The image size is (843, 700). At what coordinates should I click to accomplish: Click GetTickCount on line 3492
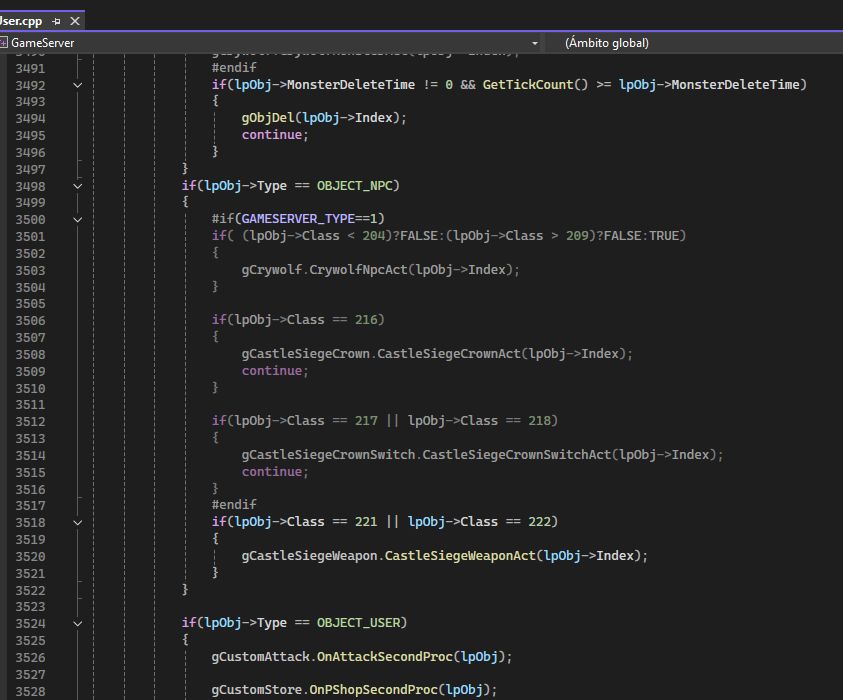click(528, 84)
